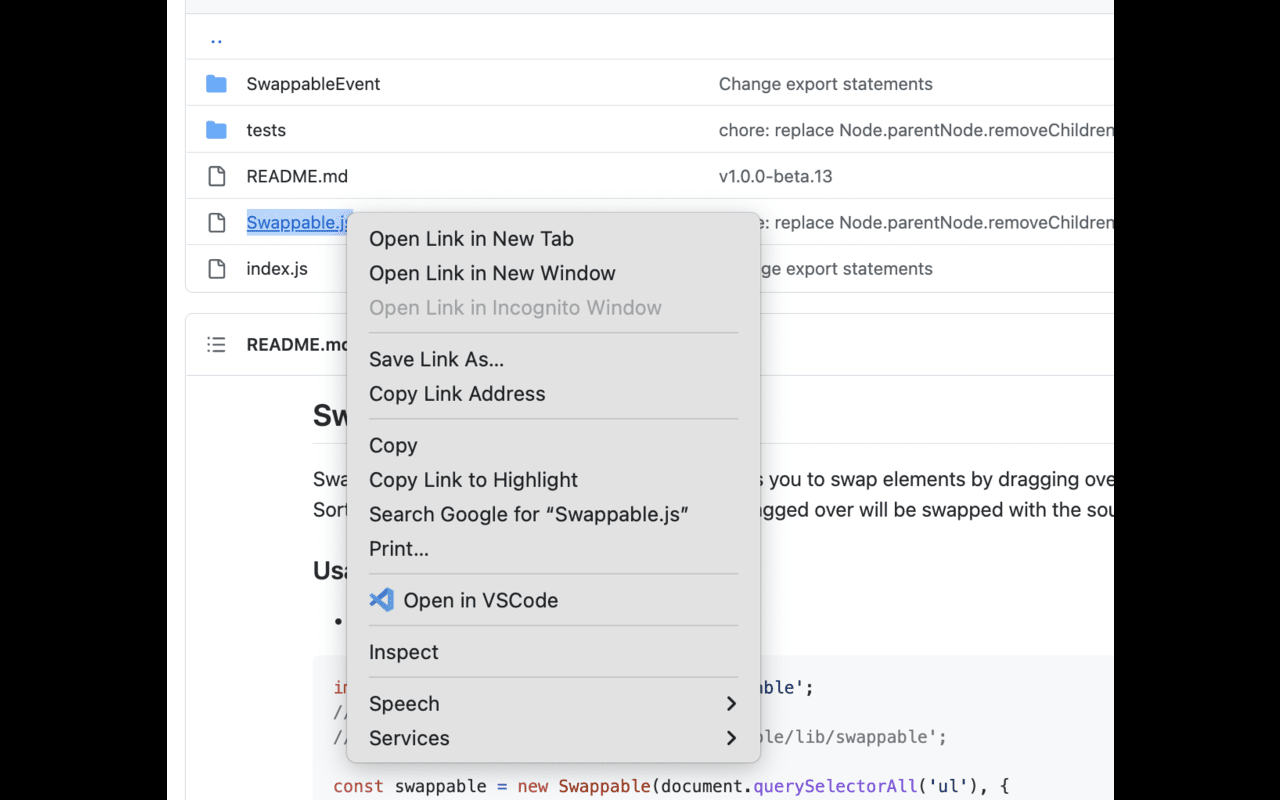Click the tests folder icon
The image size is (1280, 800).
tap(217, 130)
